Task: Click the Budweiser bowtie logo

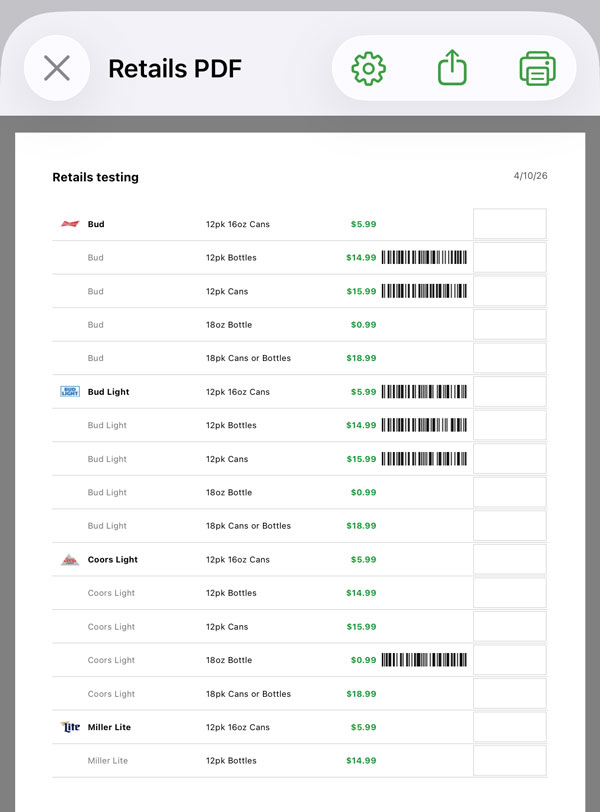Action: click(70, 224)
